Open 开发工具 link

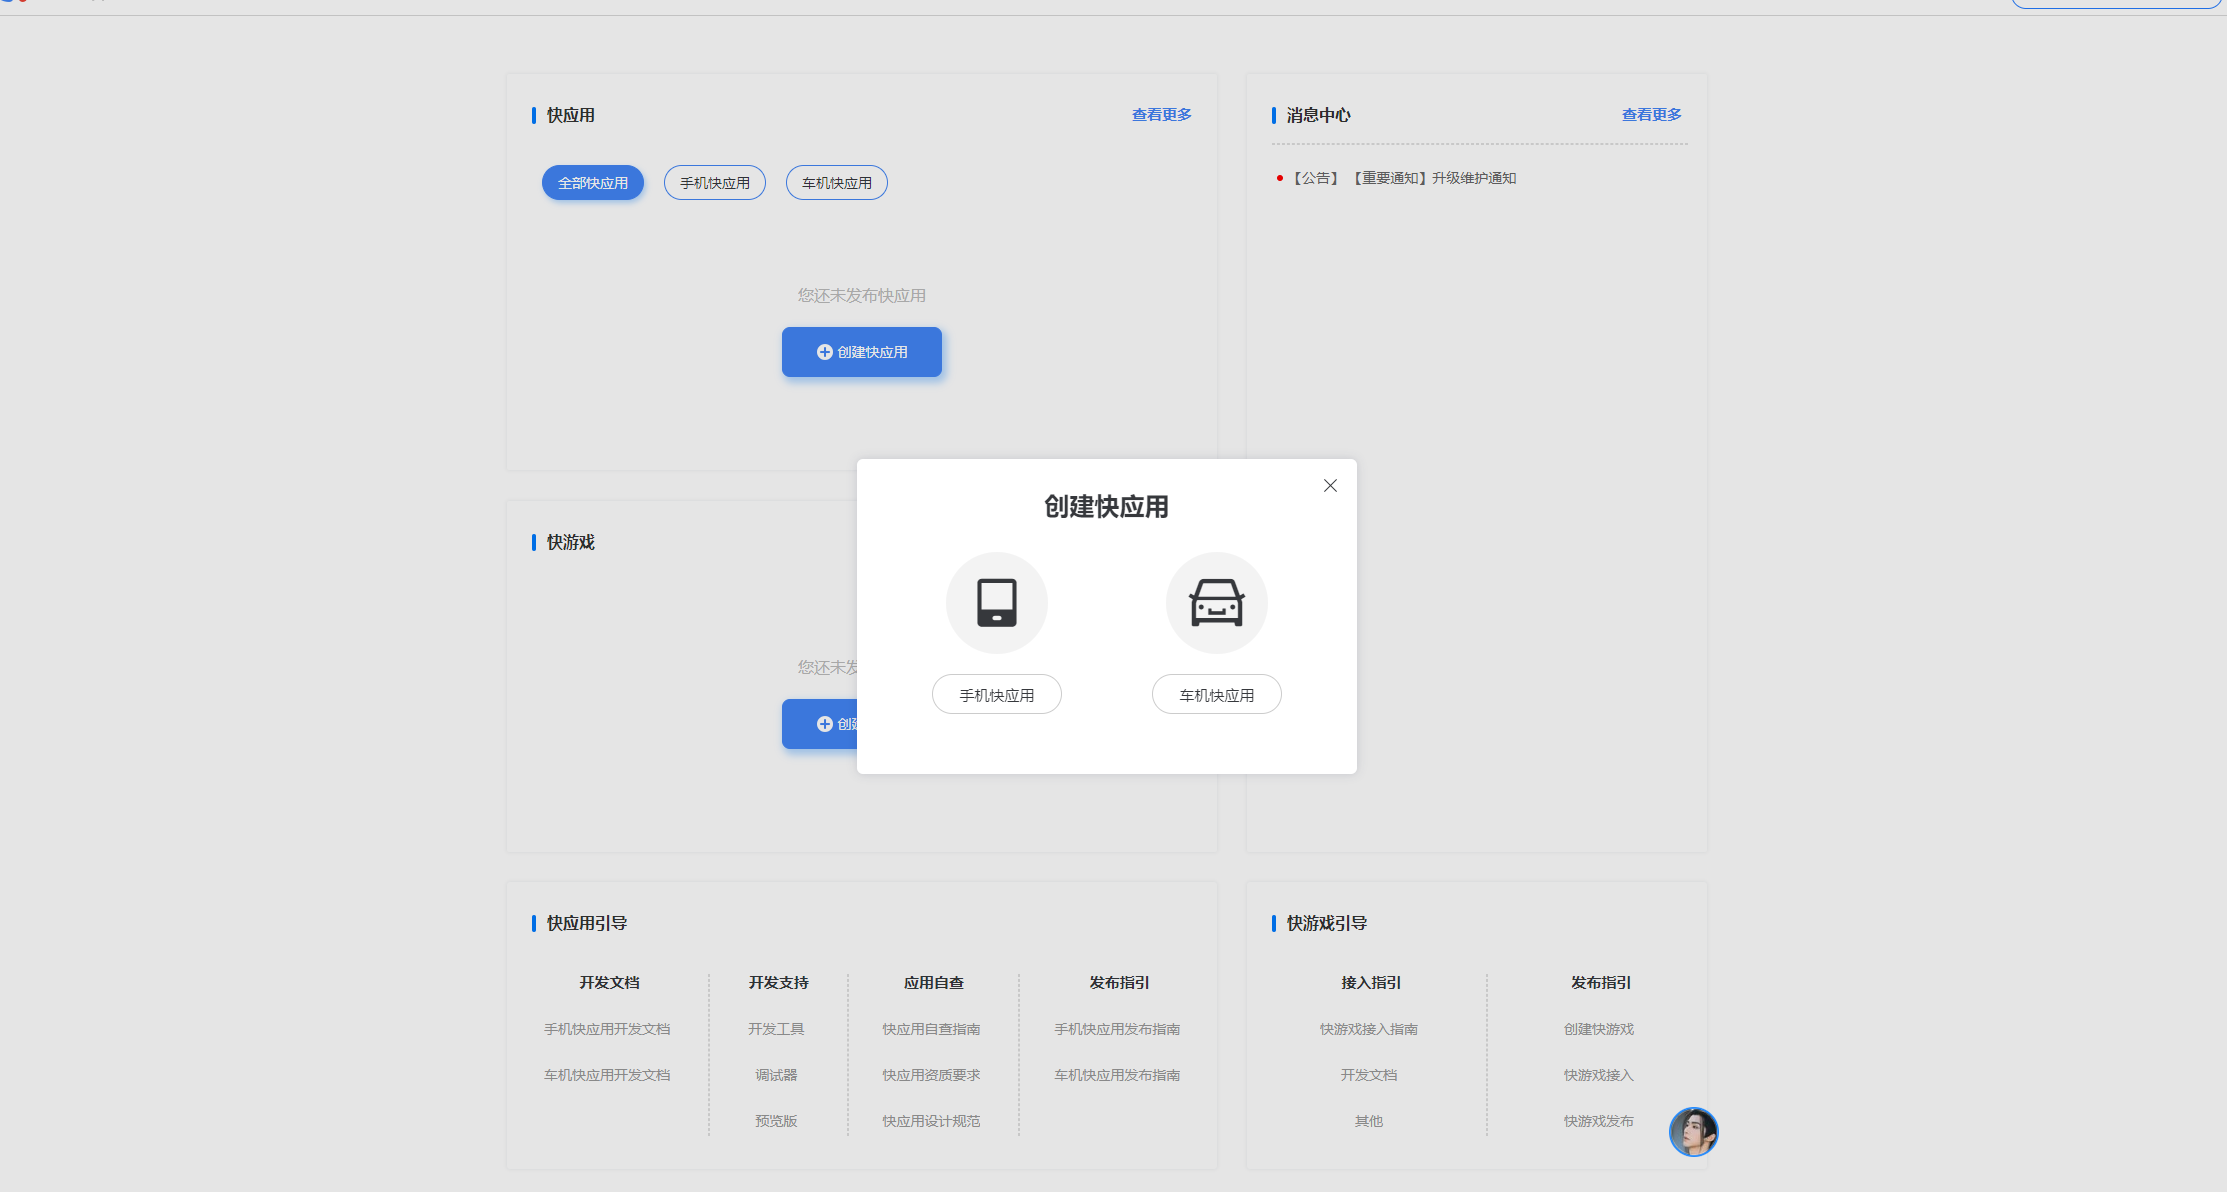pos(776,1029)
